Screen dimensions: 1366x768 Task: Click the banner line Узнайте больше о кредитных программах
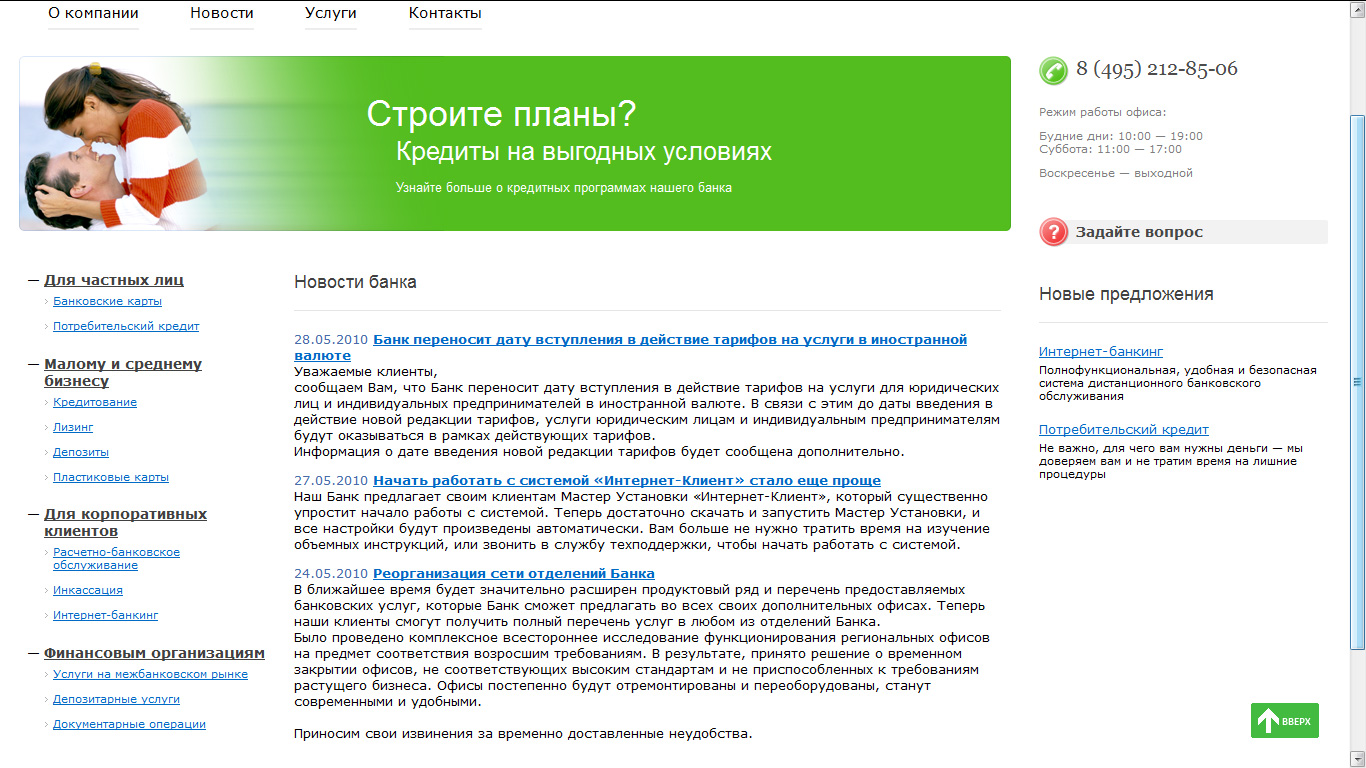[x=564, y=187]
